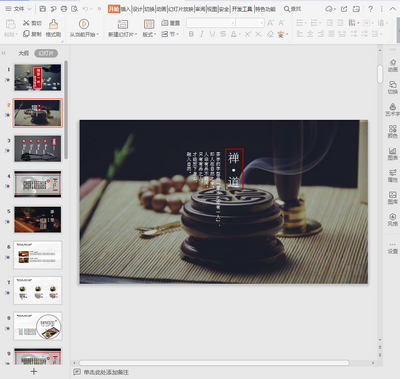
Task: Click the Print Preview icon
Action: [75, 9]
